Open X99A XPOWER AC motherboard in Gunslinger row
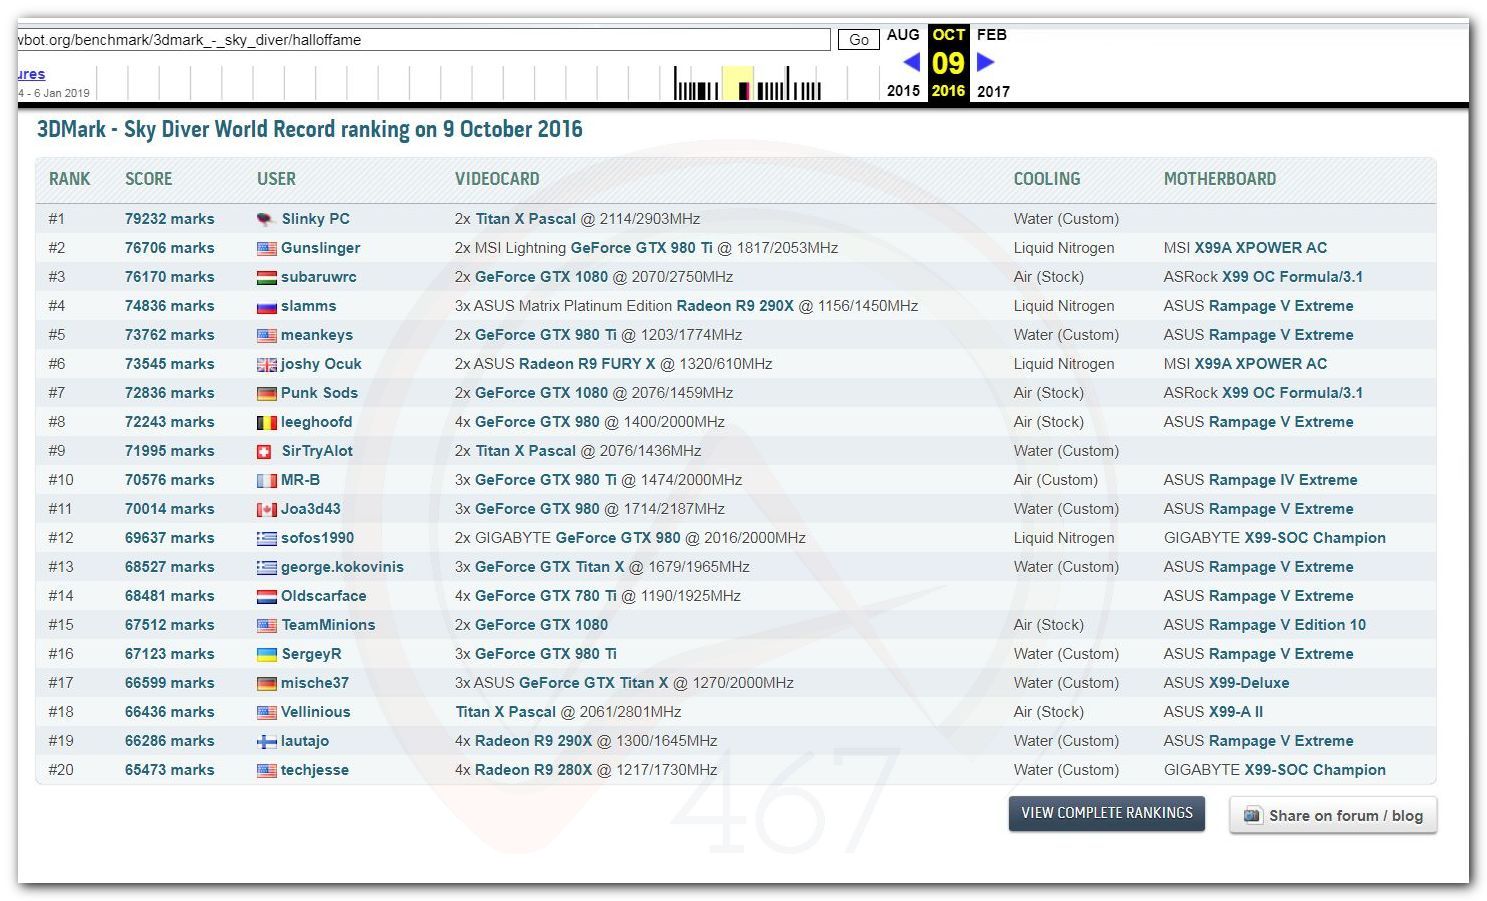1487x901 pixels. pyautogui.click(x=1261, y=248)
